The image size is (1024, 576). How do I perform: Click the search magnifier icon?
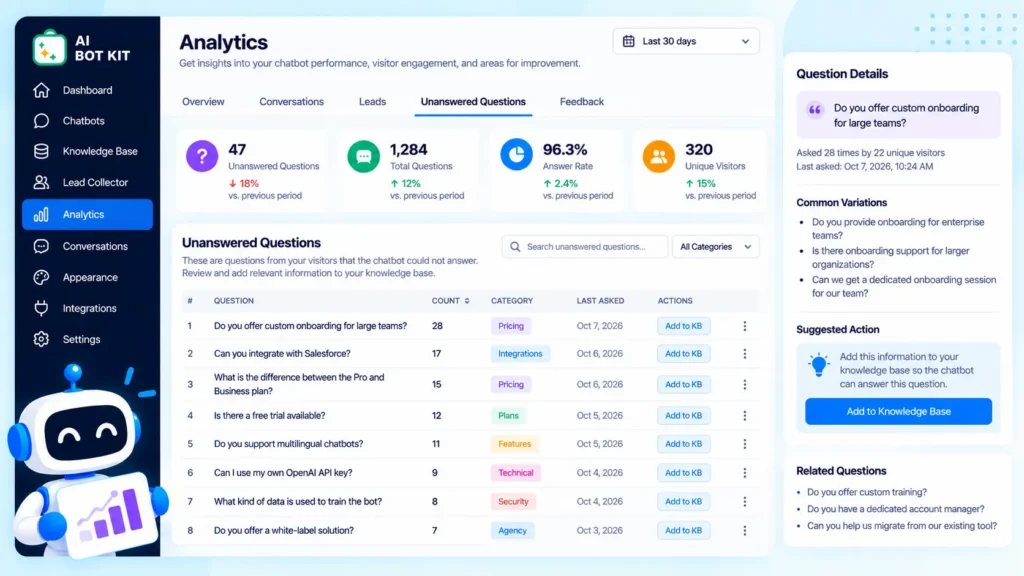click(515, 247)
